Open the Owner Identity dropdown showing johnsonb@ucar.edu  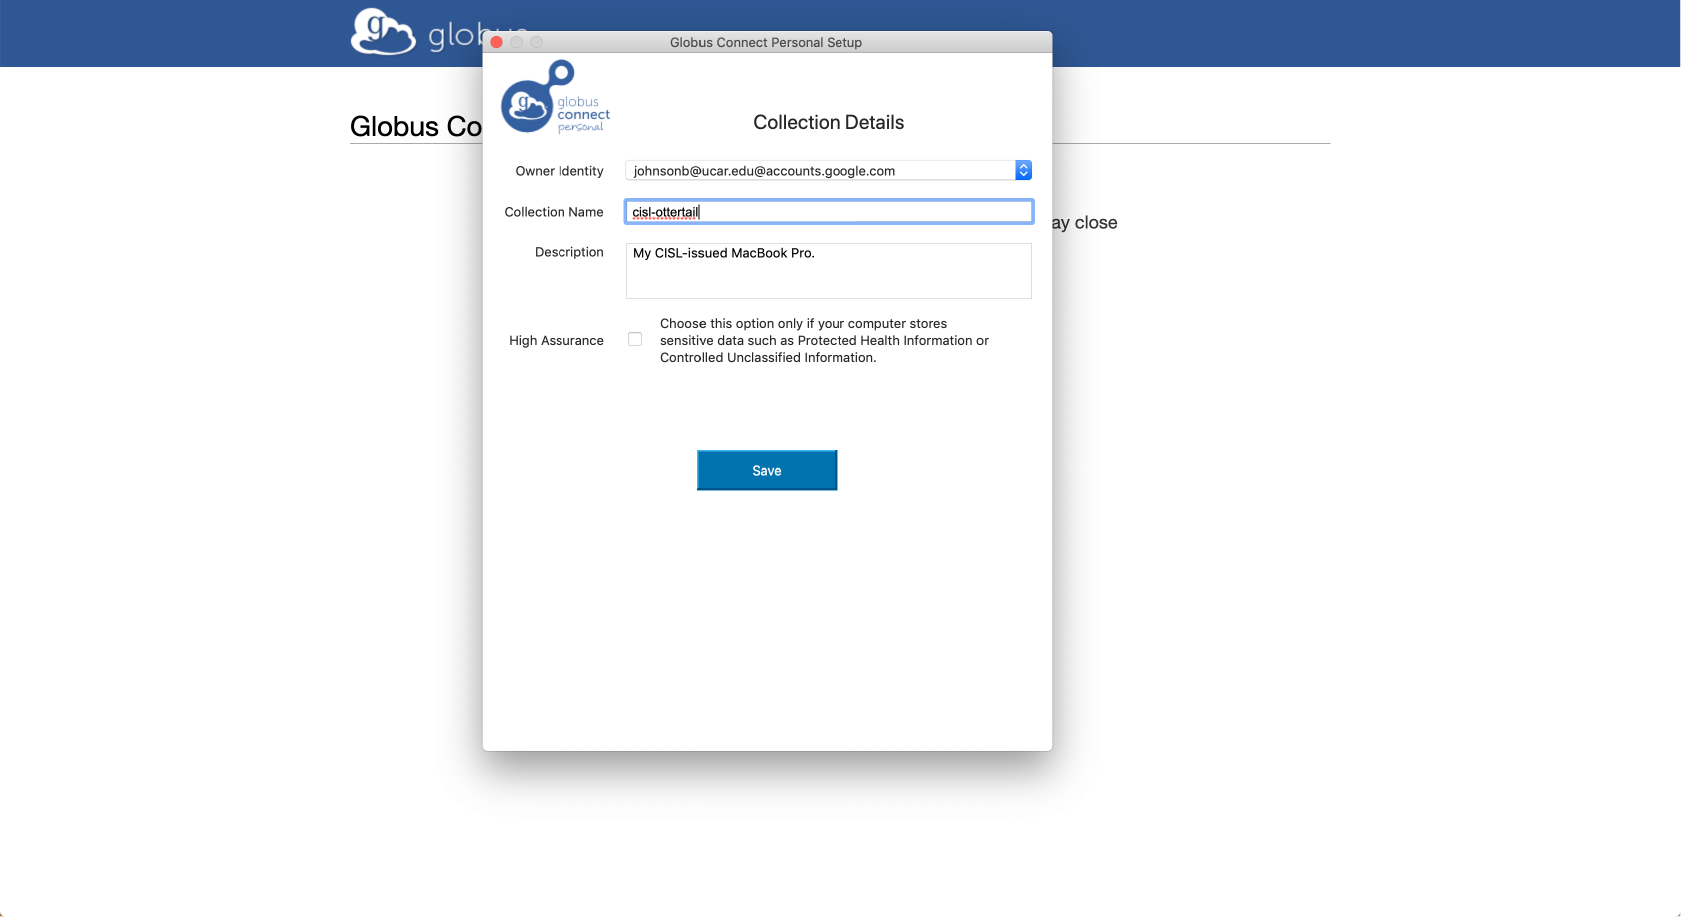click(820, 171)
